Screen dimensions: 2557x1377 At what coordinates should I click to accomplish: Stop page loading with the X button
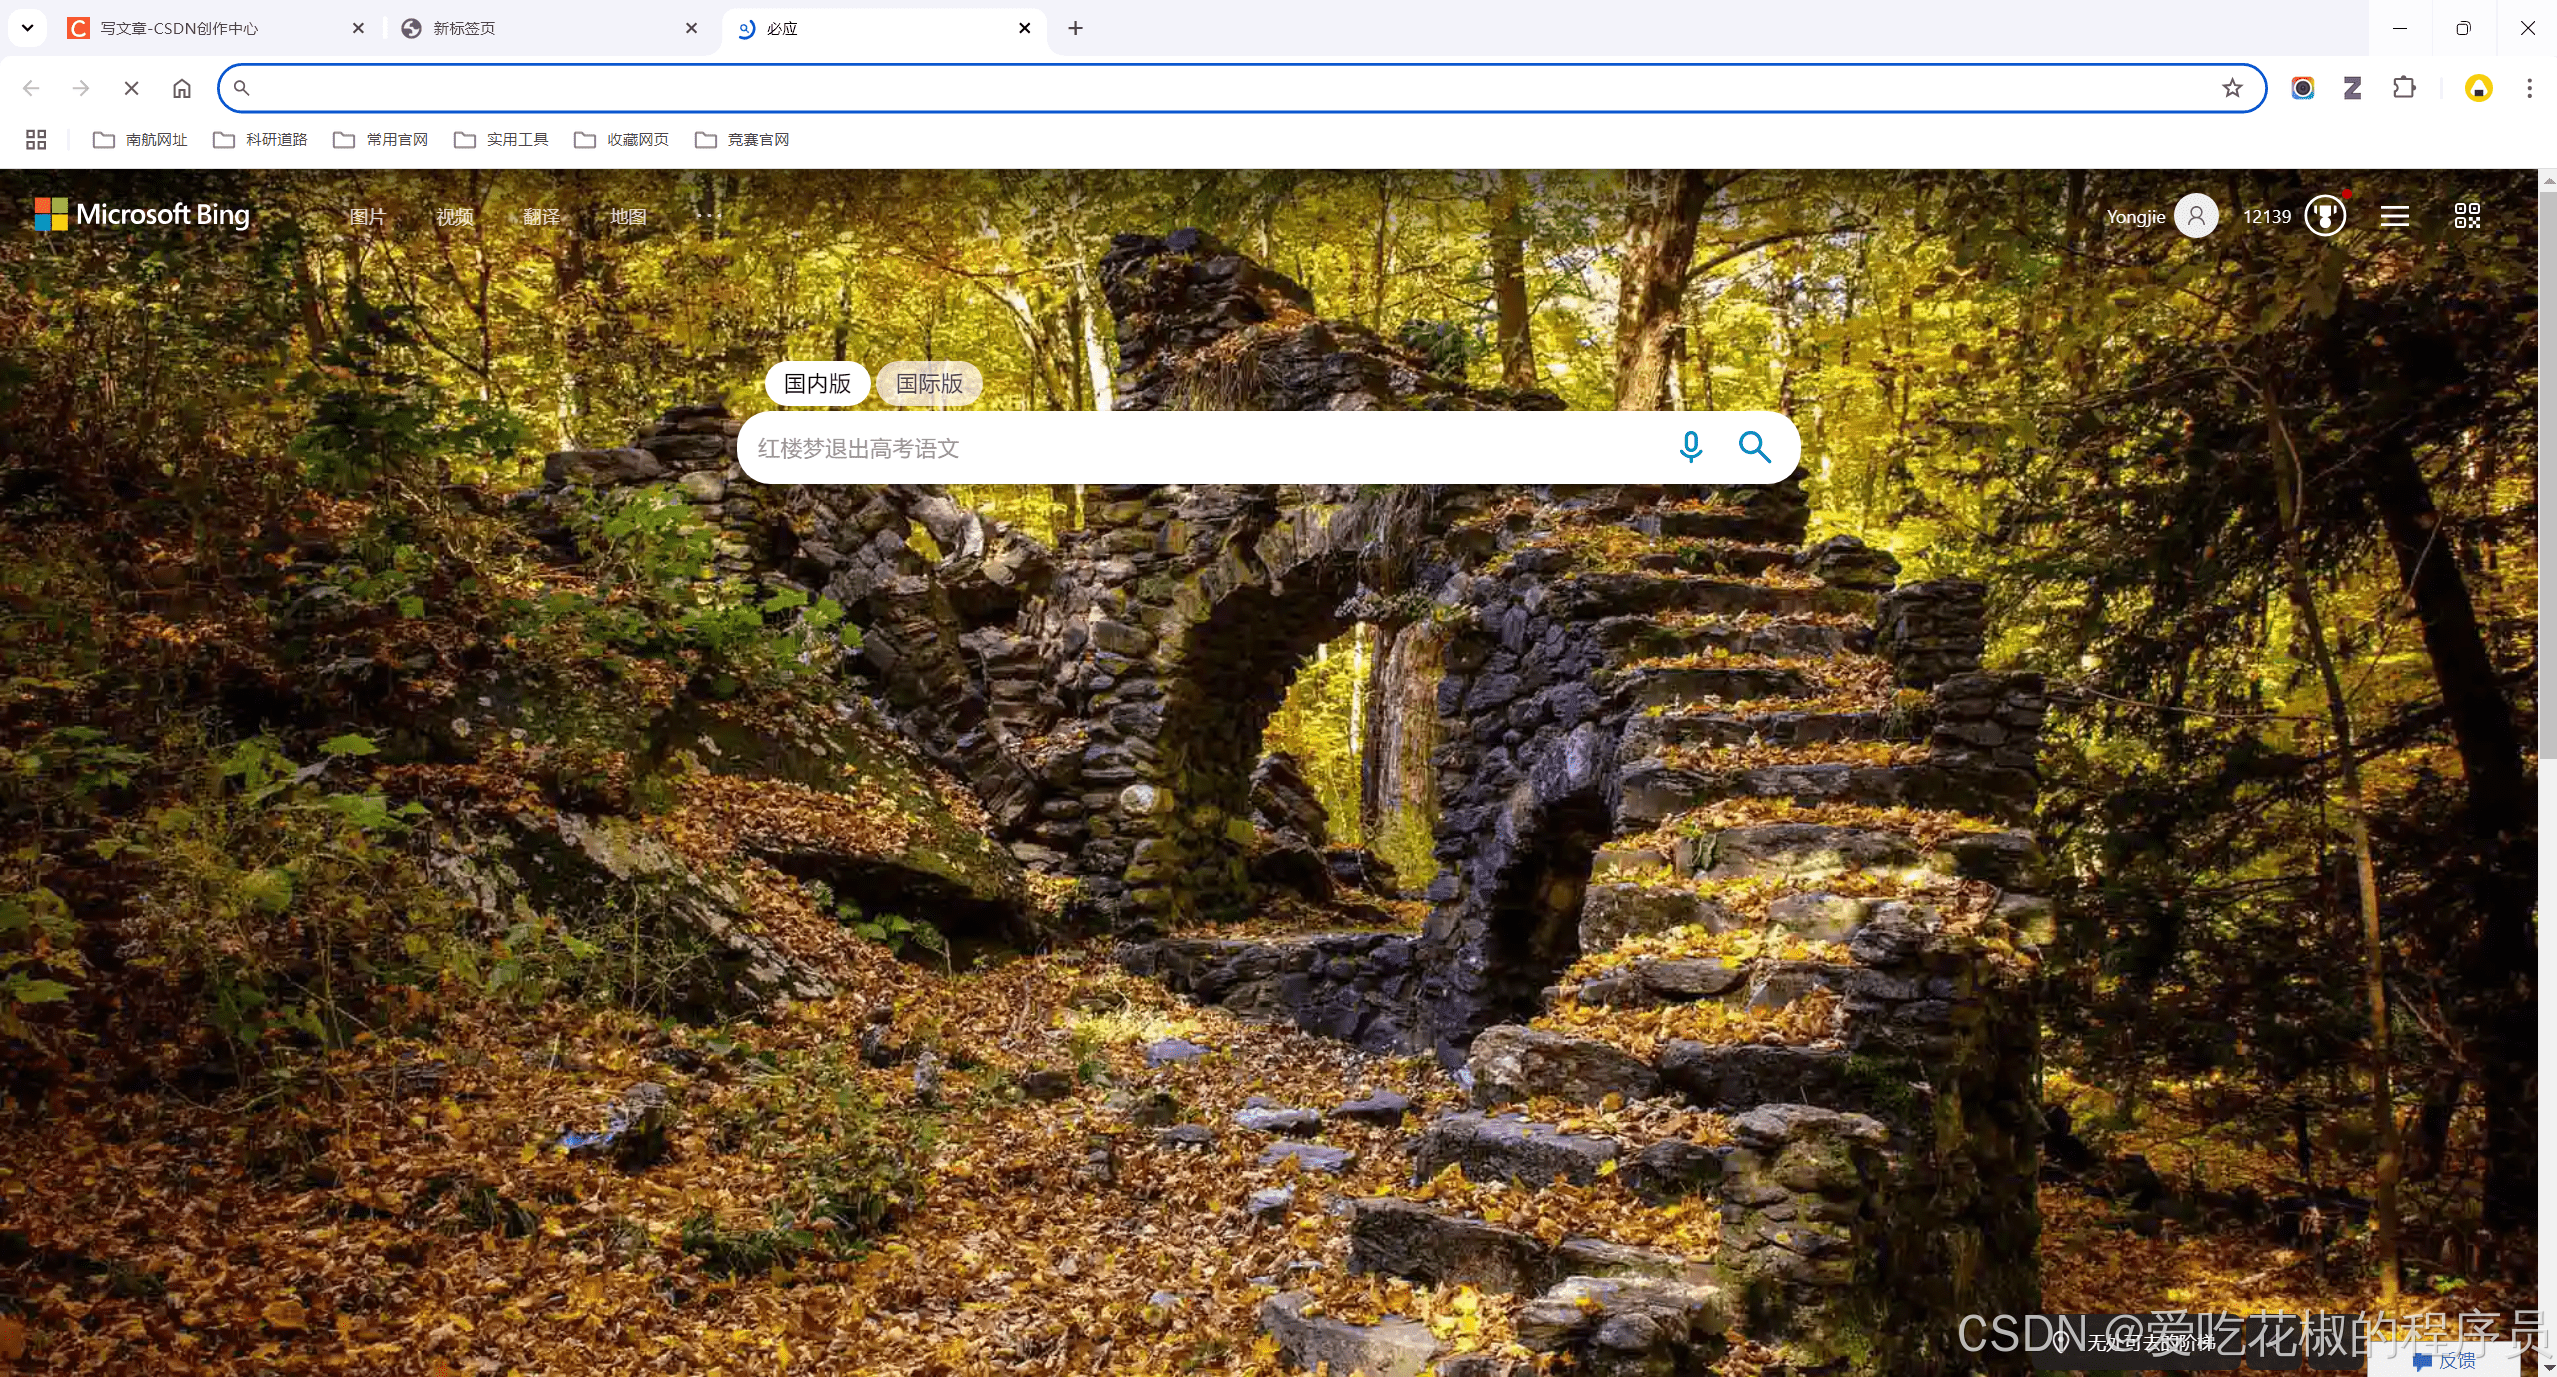[x=131, y=88]
